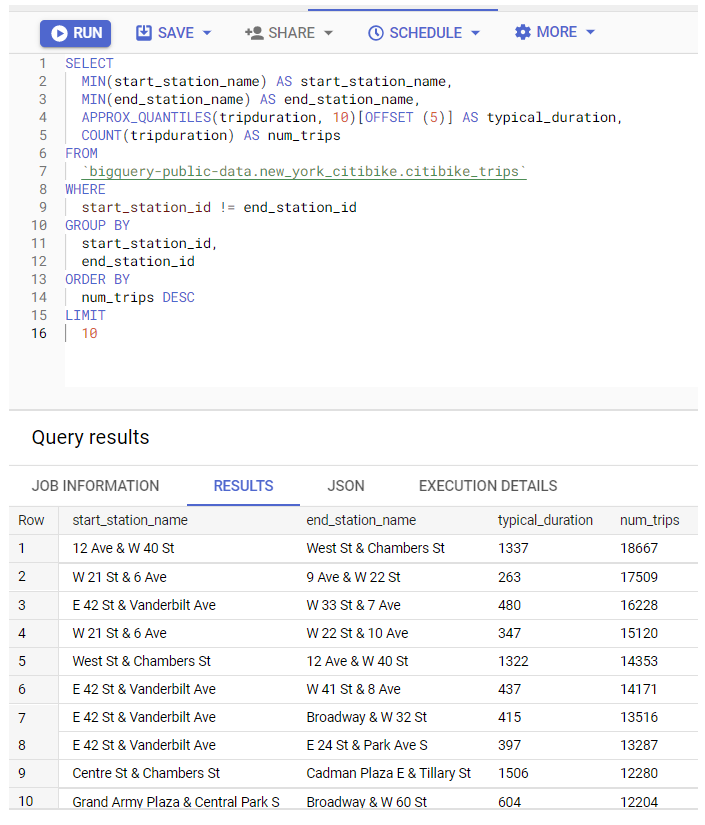The width and height of the screenshot is (705, 825).
Task: Click the play icon inside the RUN button
Action: pos(59,33)
